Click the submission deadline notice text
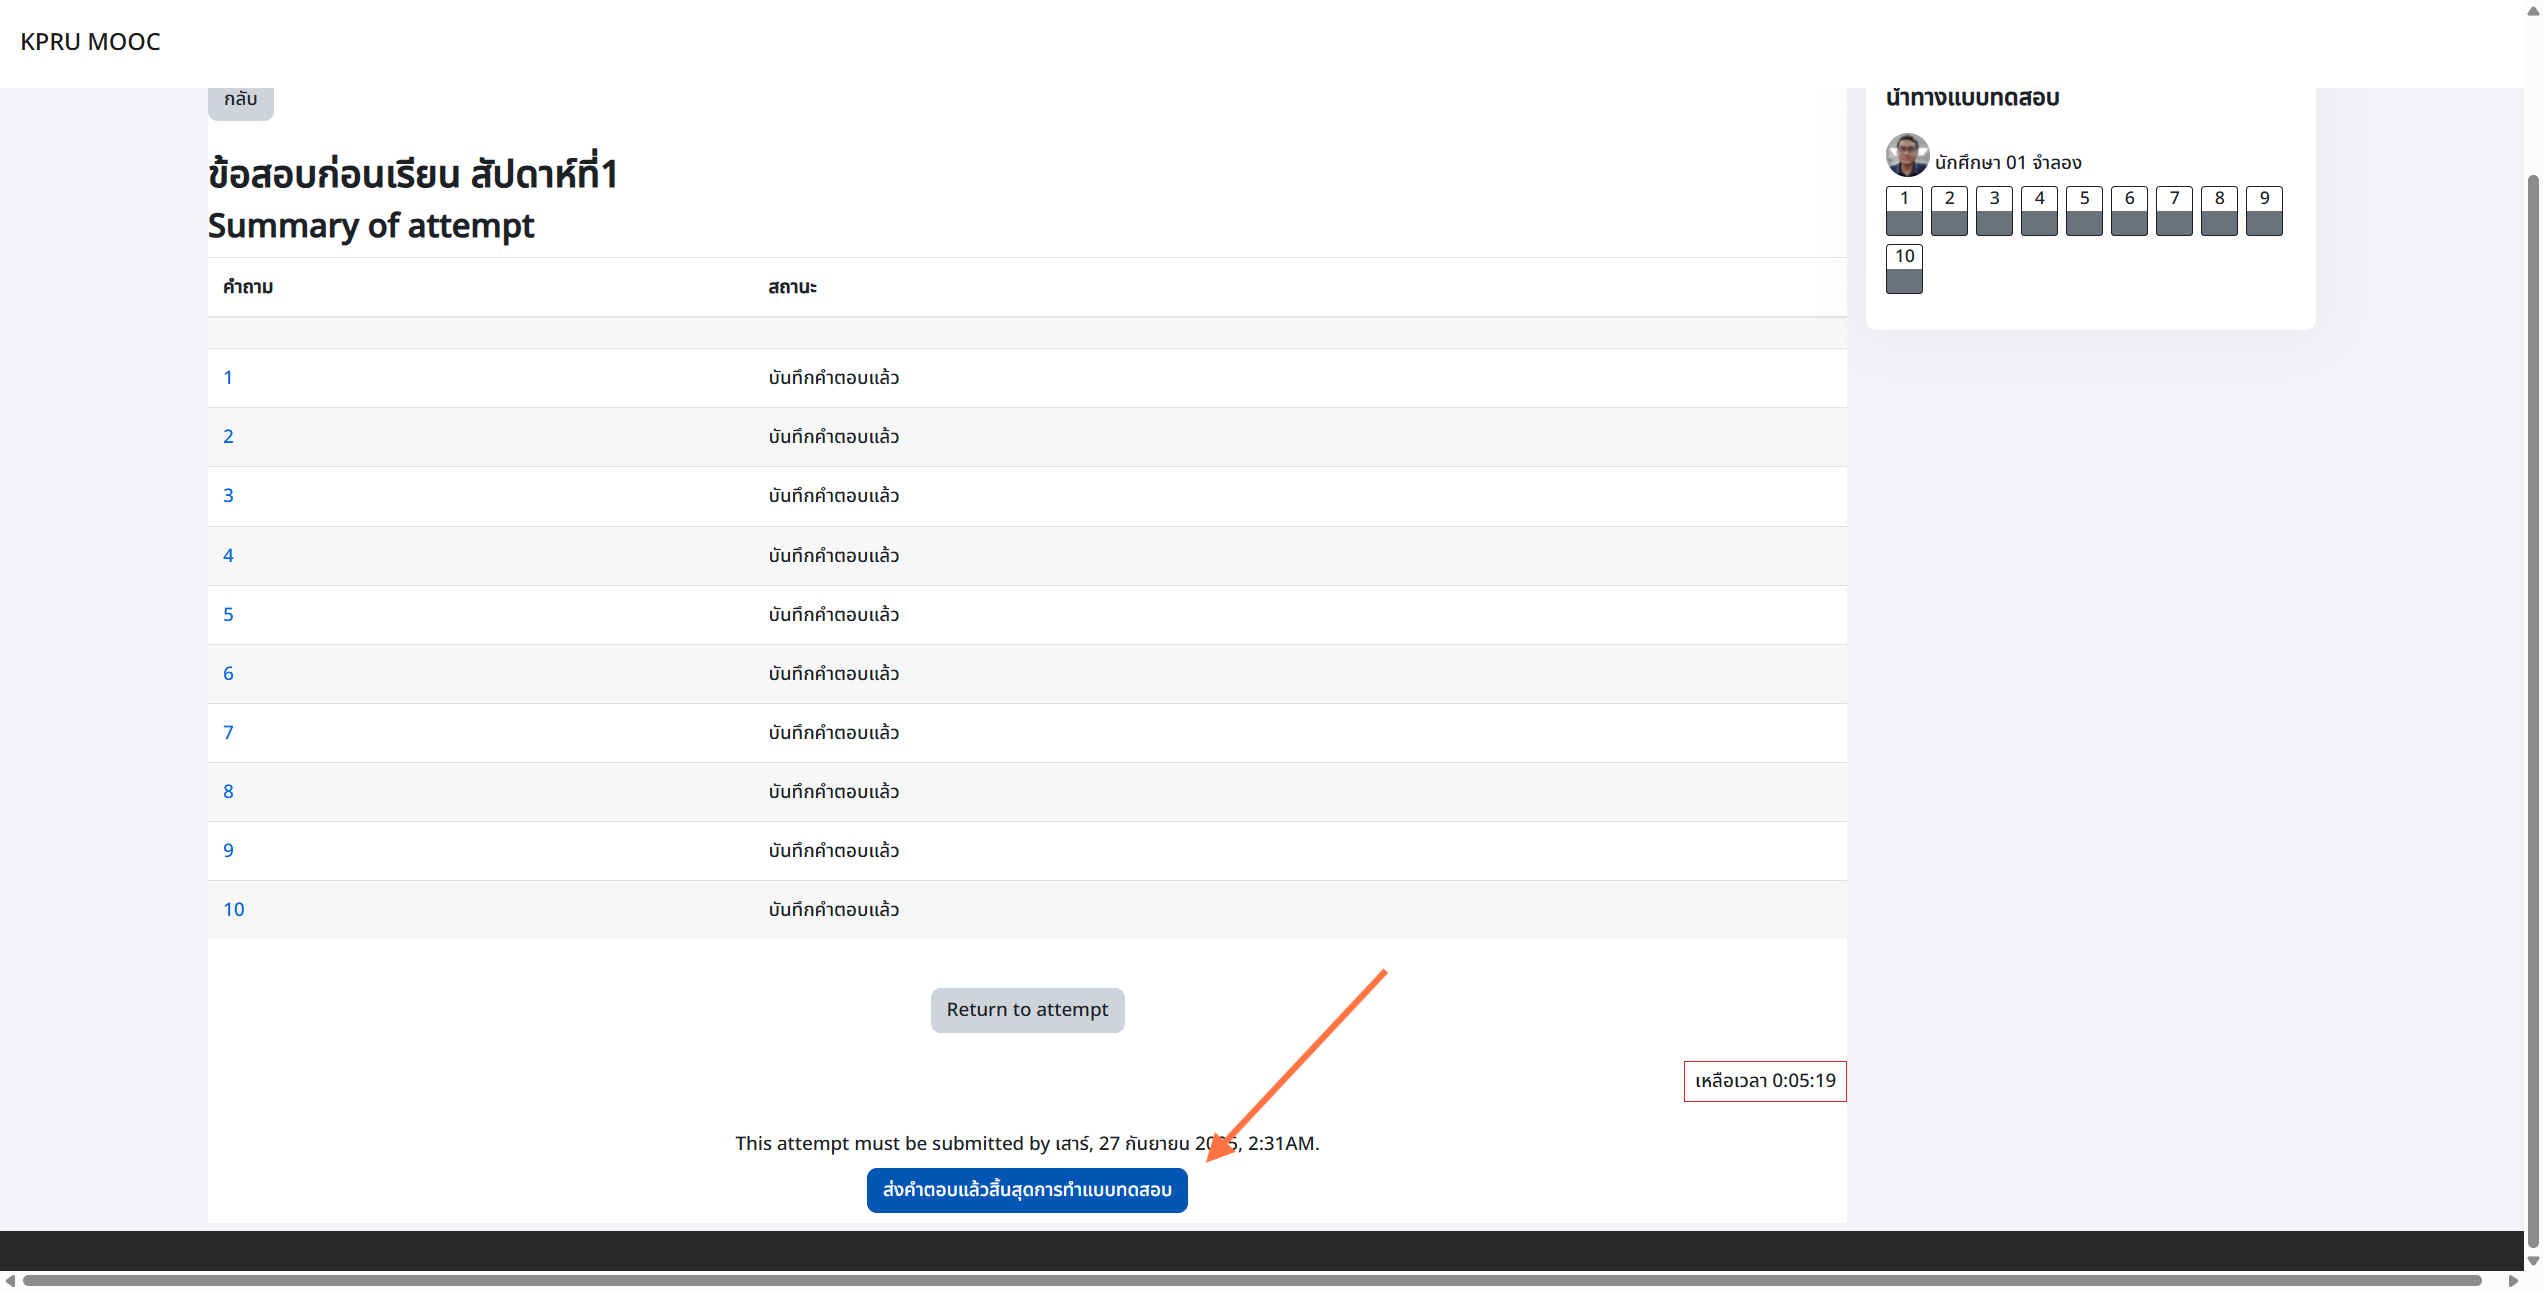This screenshot has height=1290, width=2543. [x=1027, y=1143]
